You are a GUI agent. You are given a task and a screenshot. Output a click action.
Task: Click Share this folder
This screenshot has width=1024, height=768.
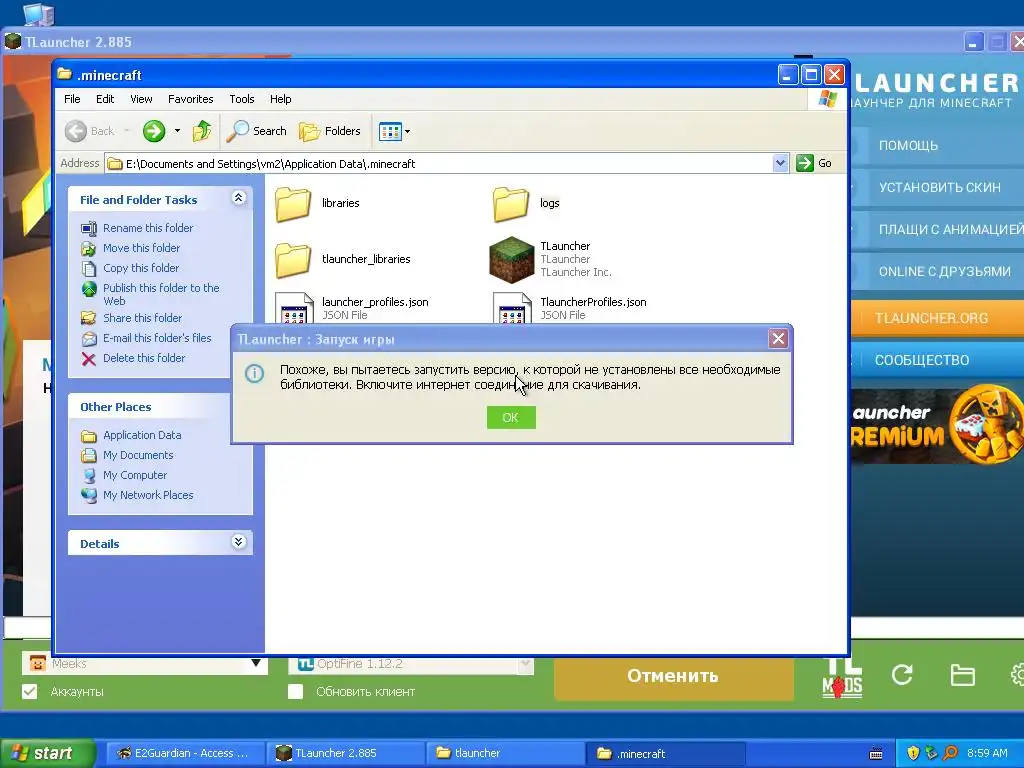142,318
